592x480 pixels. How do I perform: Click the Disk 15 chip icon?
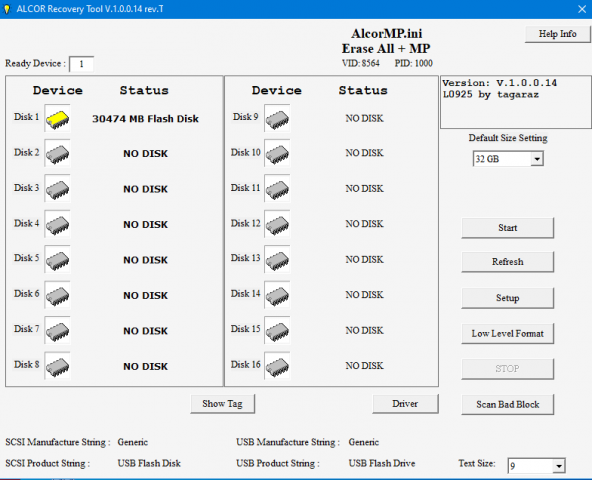tap(277, 330)
